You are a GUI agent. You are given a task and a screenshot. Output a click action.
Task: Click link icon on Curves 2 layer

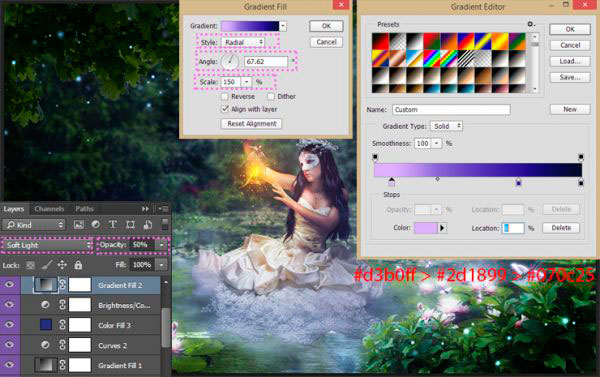[x=62, y=345]
